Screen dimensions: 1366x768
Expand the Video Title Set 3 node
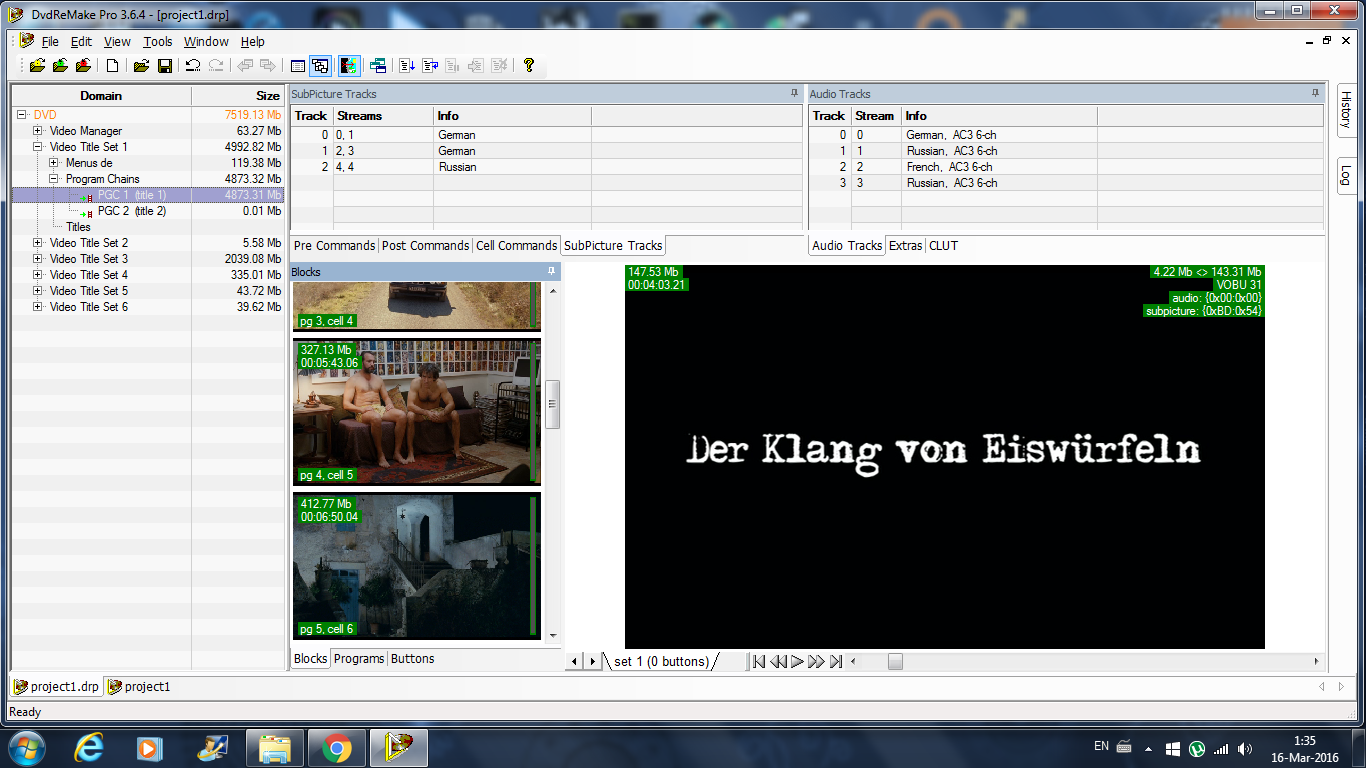pyautogui.click(x=38, y=259)
